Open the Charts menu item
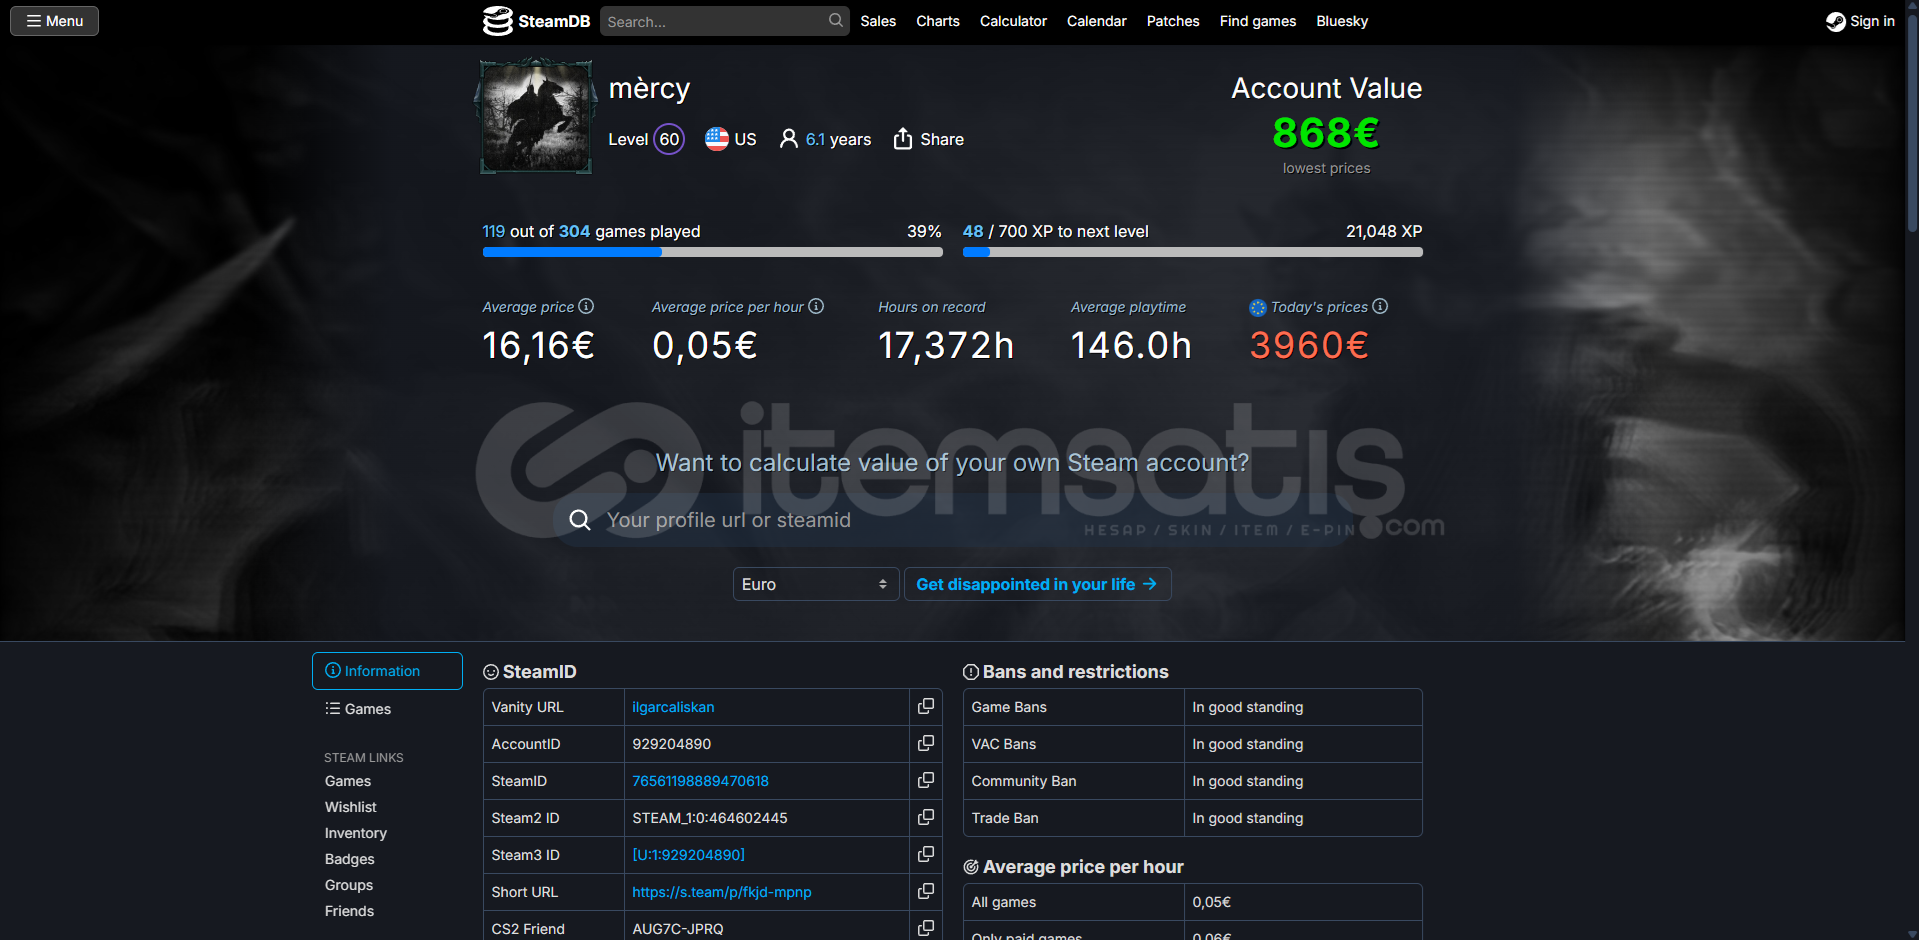Viewport: 1919px width, 940px height. point(938,21)
